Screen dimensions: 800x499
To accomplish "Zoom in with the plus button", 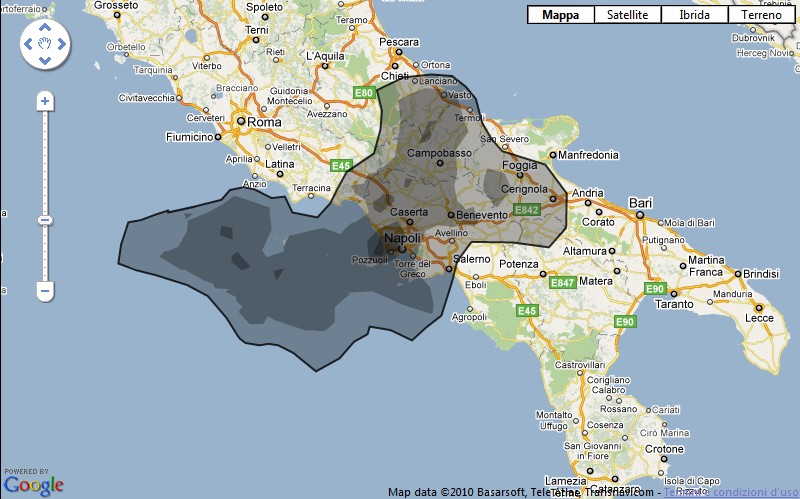I will point(44,101).
